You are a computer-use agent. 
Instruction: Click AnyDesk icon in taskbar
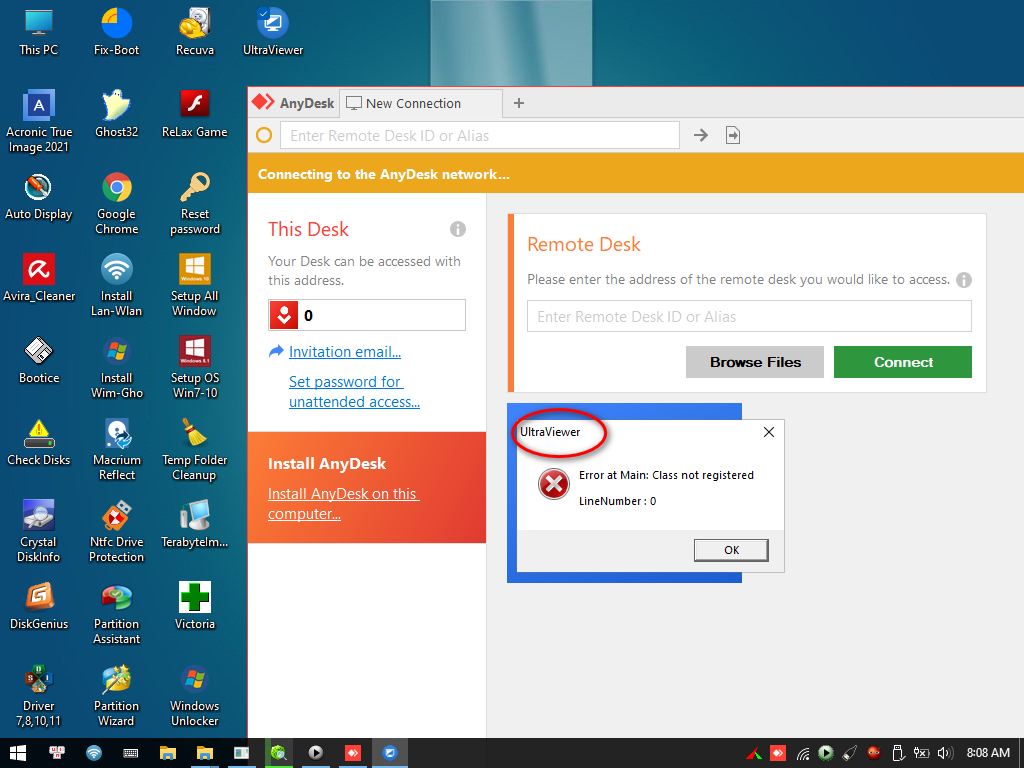353,753
